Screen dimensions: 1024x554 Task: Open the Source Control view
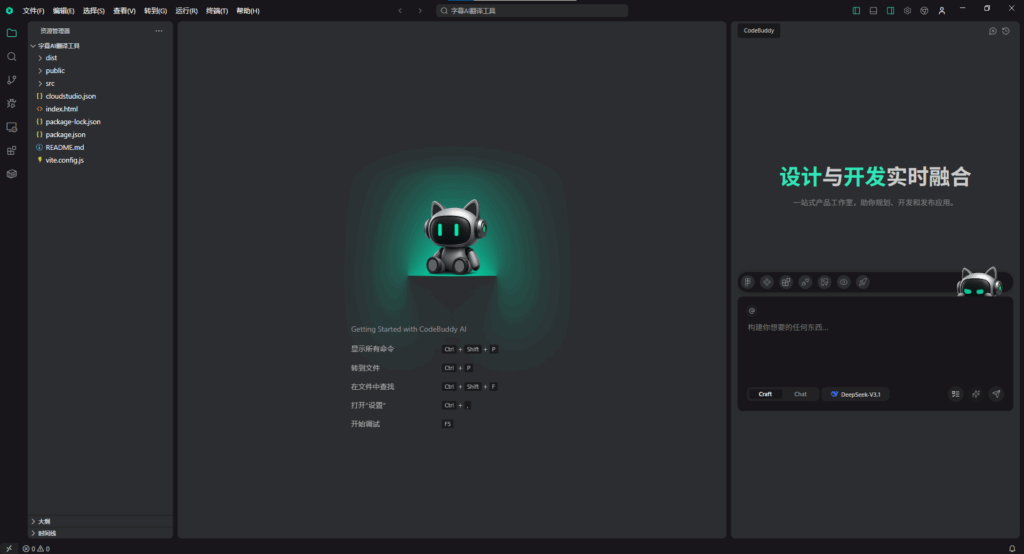(x=12, y=80)
